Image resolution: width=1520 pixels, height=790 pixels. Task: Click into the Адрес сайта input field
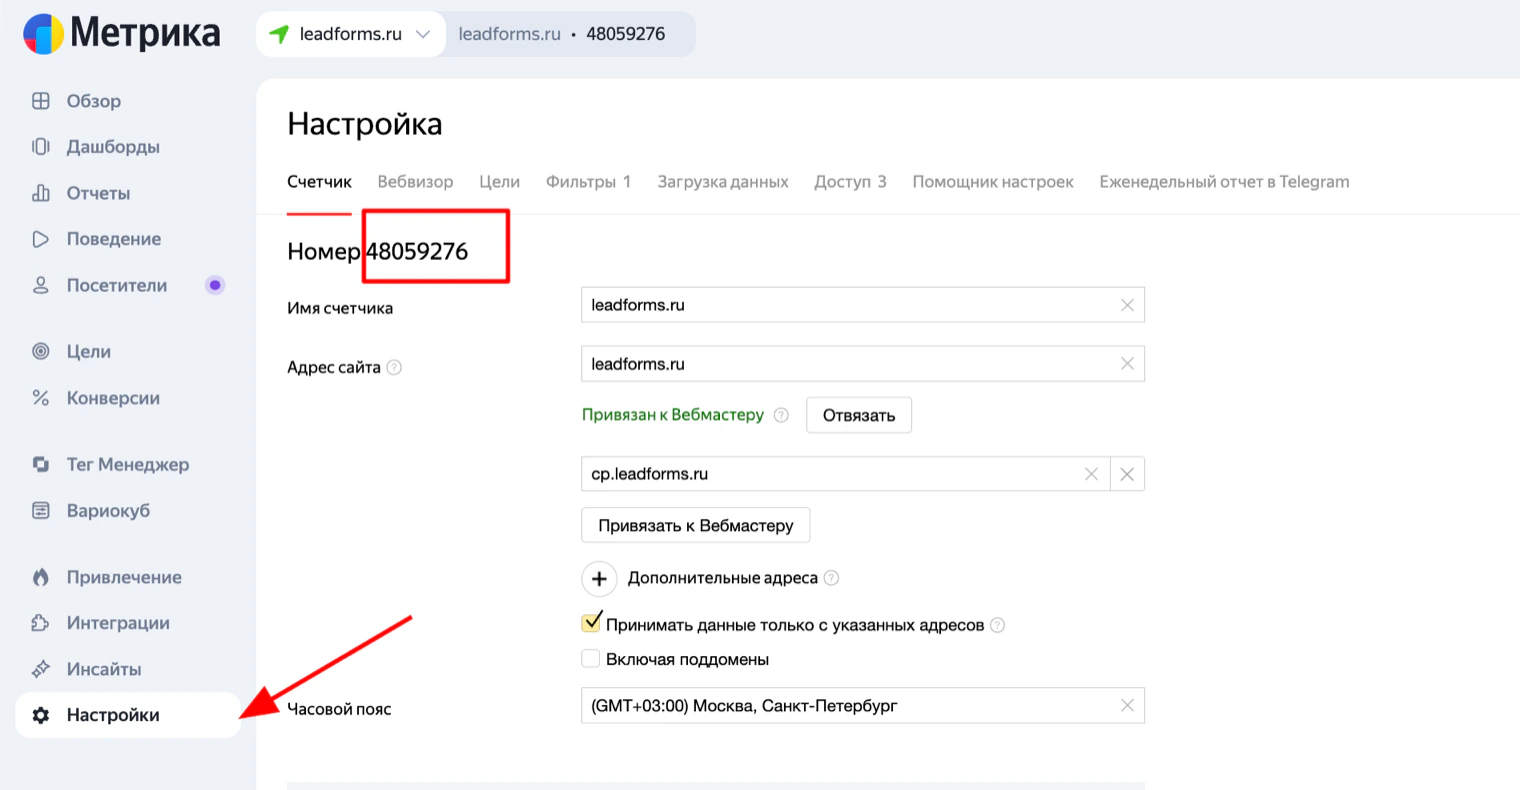[x=862, y=364]
